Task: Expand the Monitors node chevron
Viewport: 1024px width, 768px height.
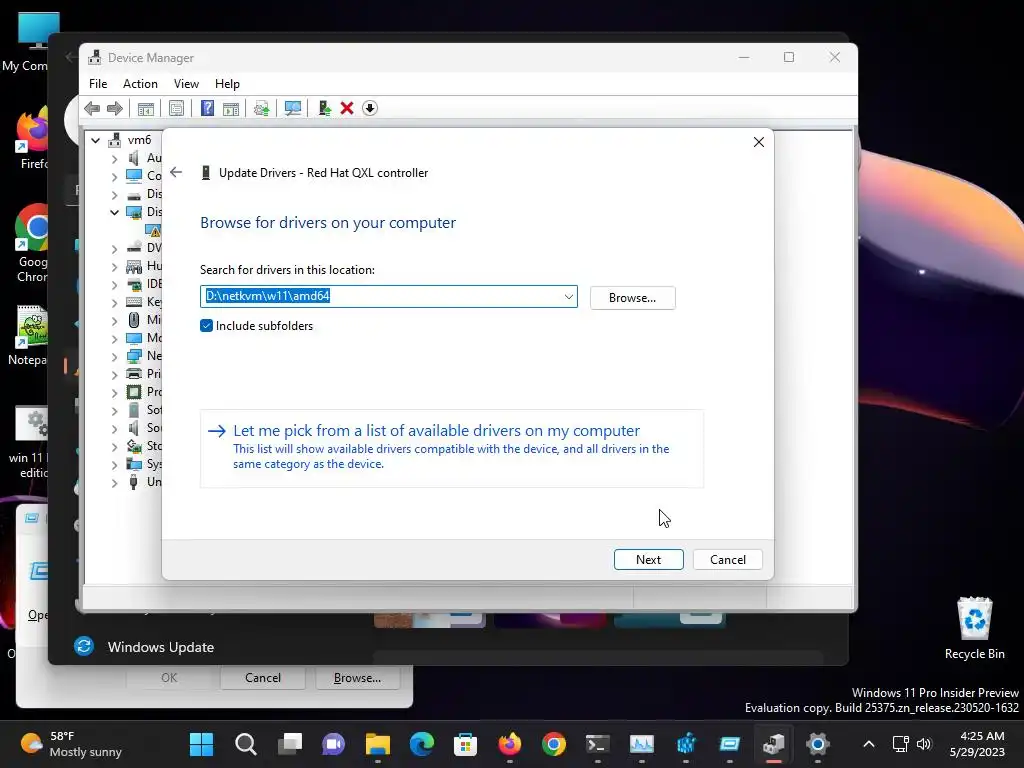Action: pos(114,338)
